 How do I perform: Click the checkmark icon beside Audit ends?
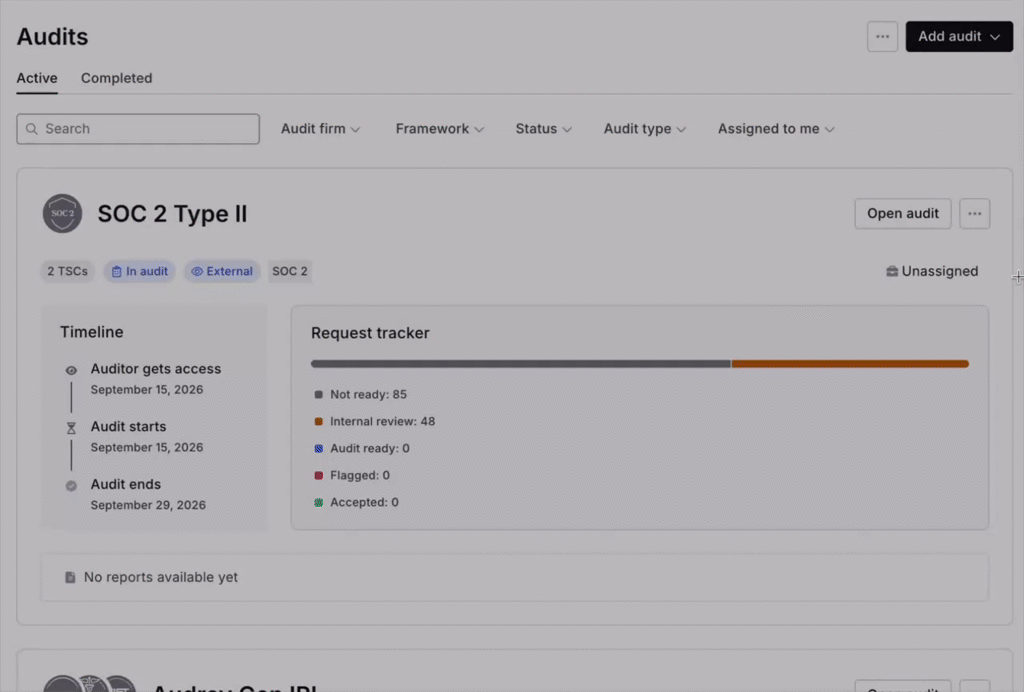click(71, 486)
